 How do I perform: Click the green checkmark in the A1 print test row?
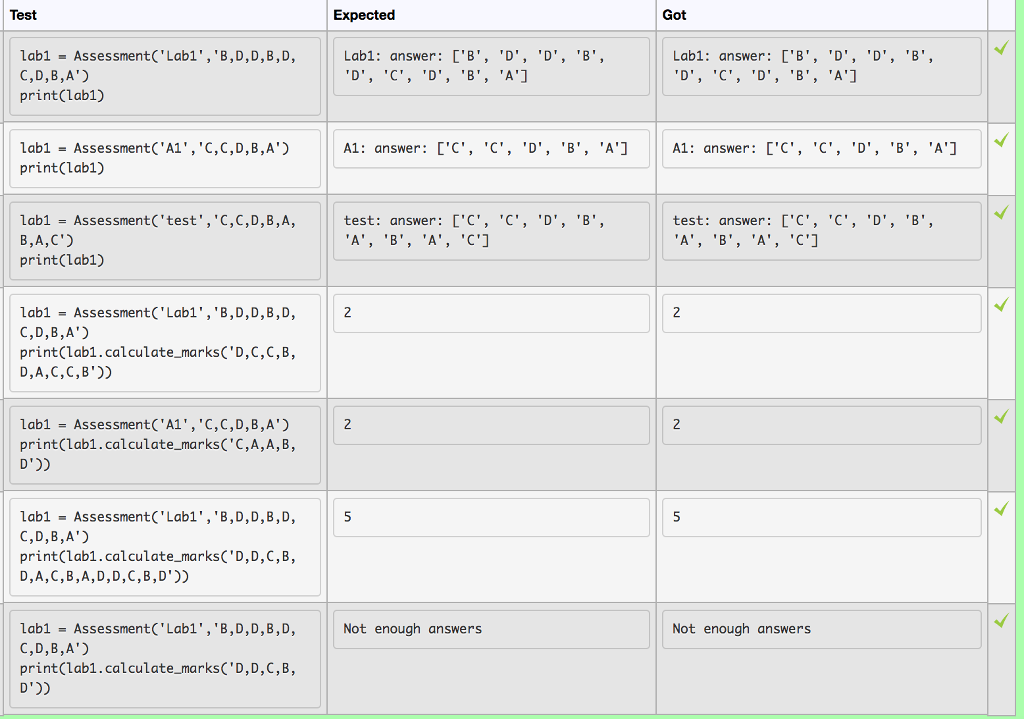click(x=1001, y=140)
